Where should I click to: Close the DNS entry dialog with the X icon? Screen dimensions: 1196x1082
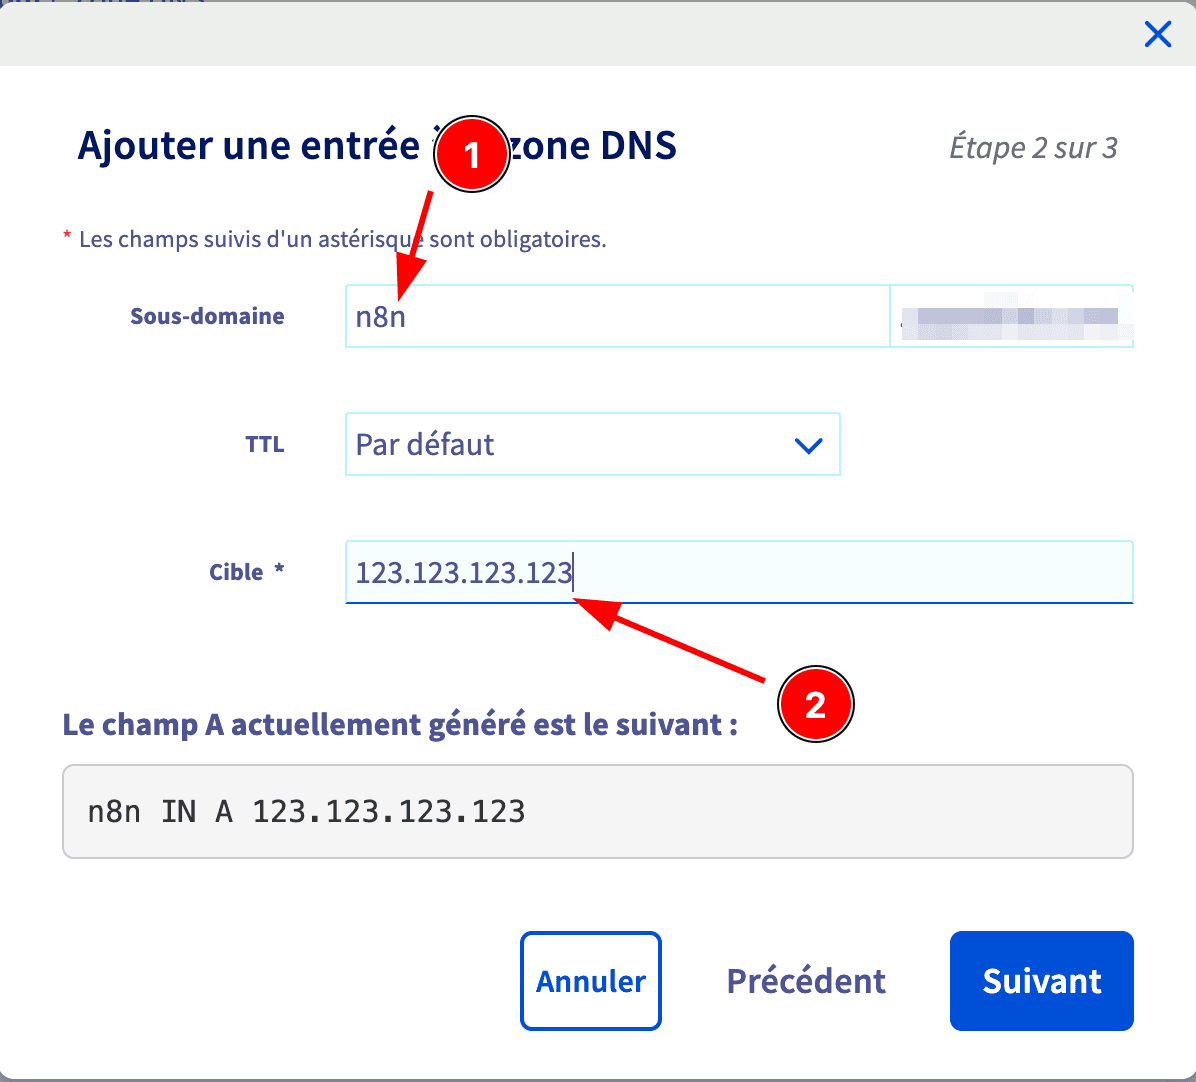1157,34
